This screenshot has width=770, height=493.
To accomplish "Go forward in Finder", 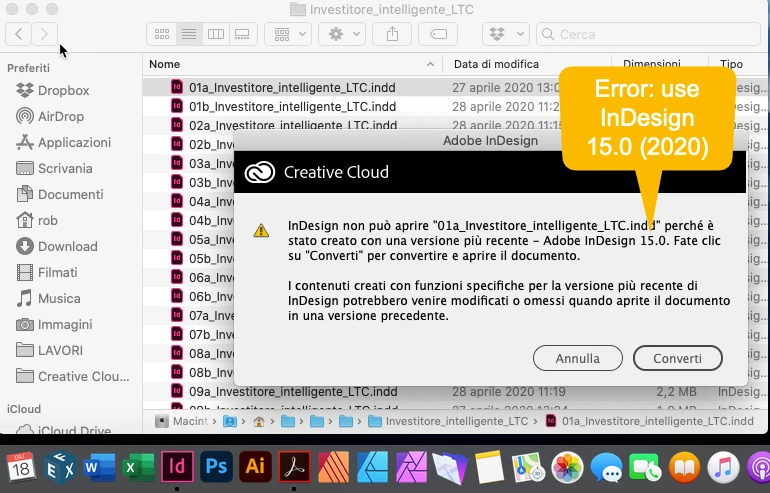I will pyautogui.click(x=44, y=34).
